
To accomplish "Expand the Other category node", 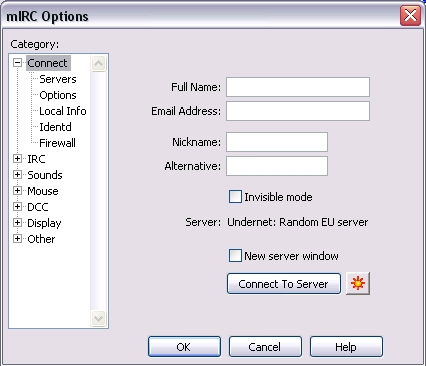I will [x=17, y=239].
